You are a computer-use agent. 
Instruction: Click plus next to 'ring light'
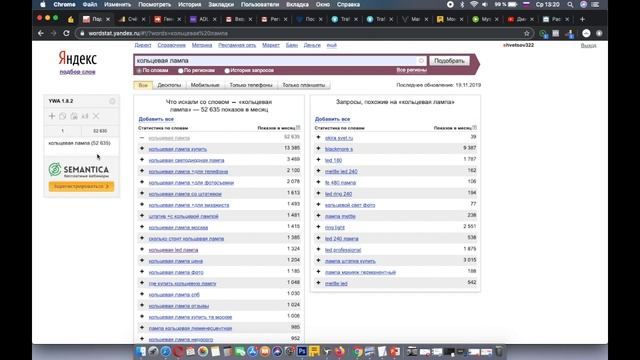318,227
